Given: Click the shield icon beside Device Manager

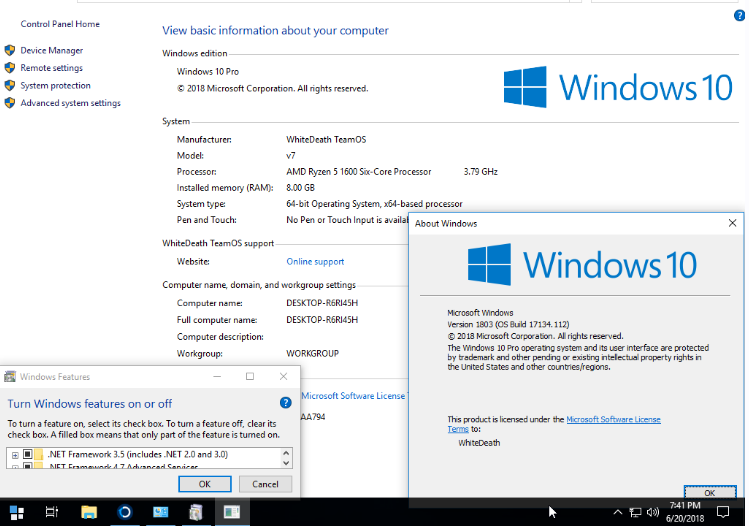Looking at the screenshot, I should [x=10, y=50].
